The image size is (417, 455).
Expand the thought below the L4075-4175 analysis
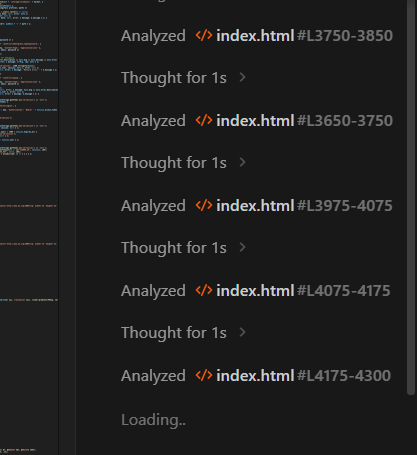[x=183, y=333]
